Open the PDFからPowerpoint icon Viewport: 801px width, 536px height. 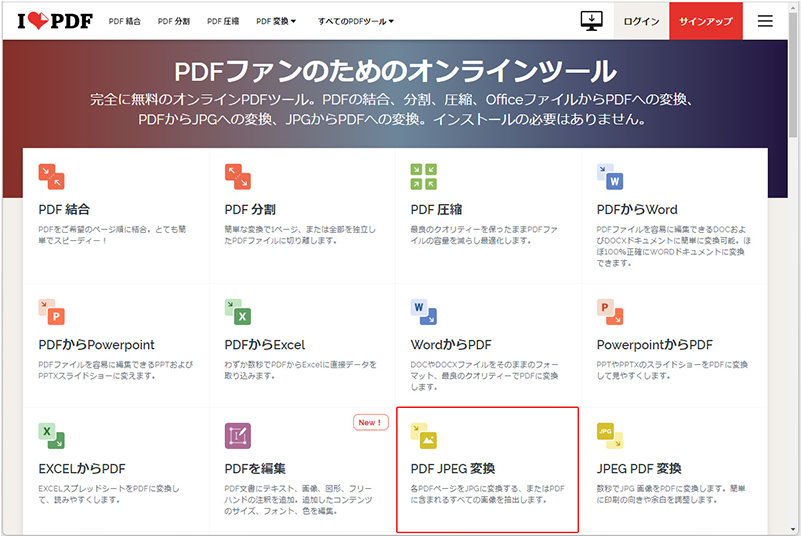[51, 312]
